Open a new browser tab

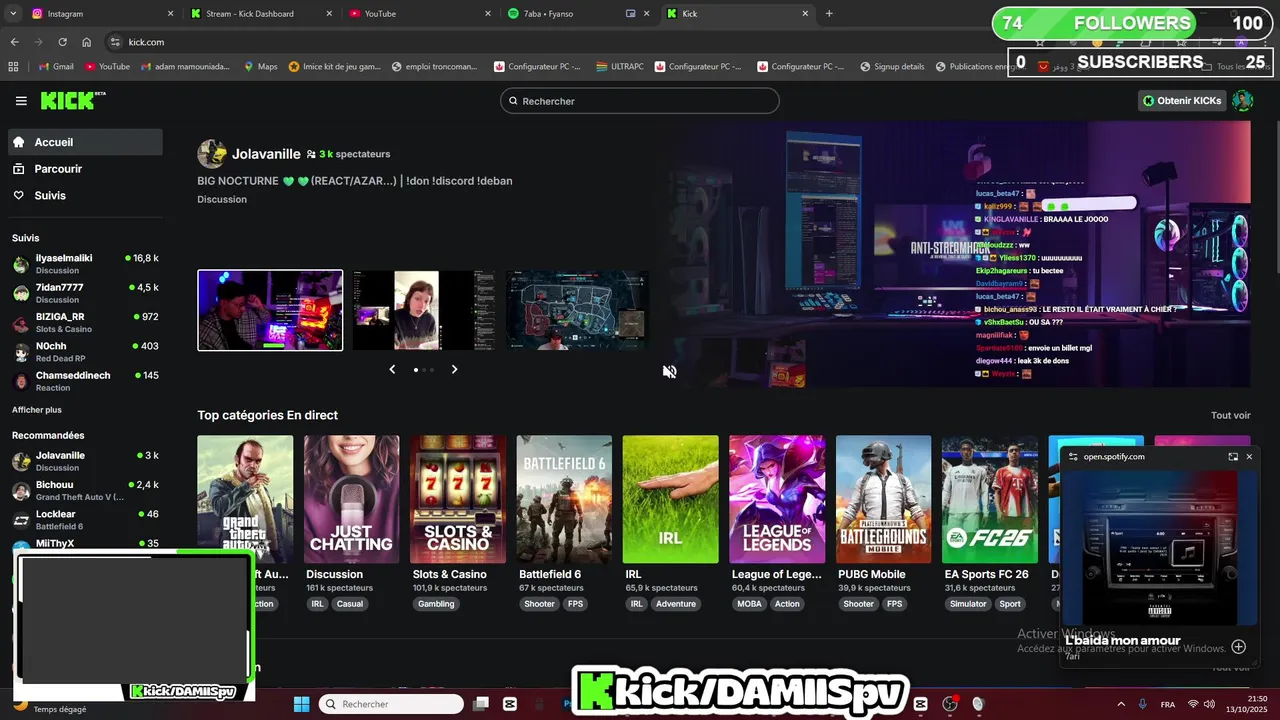click(829, 14)
